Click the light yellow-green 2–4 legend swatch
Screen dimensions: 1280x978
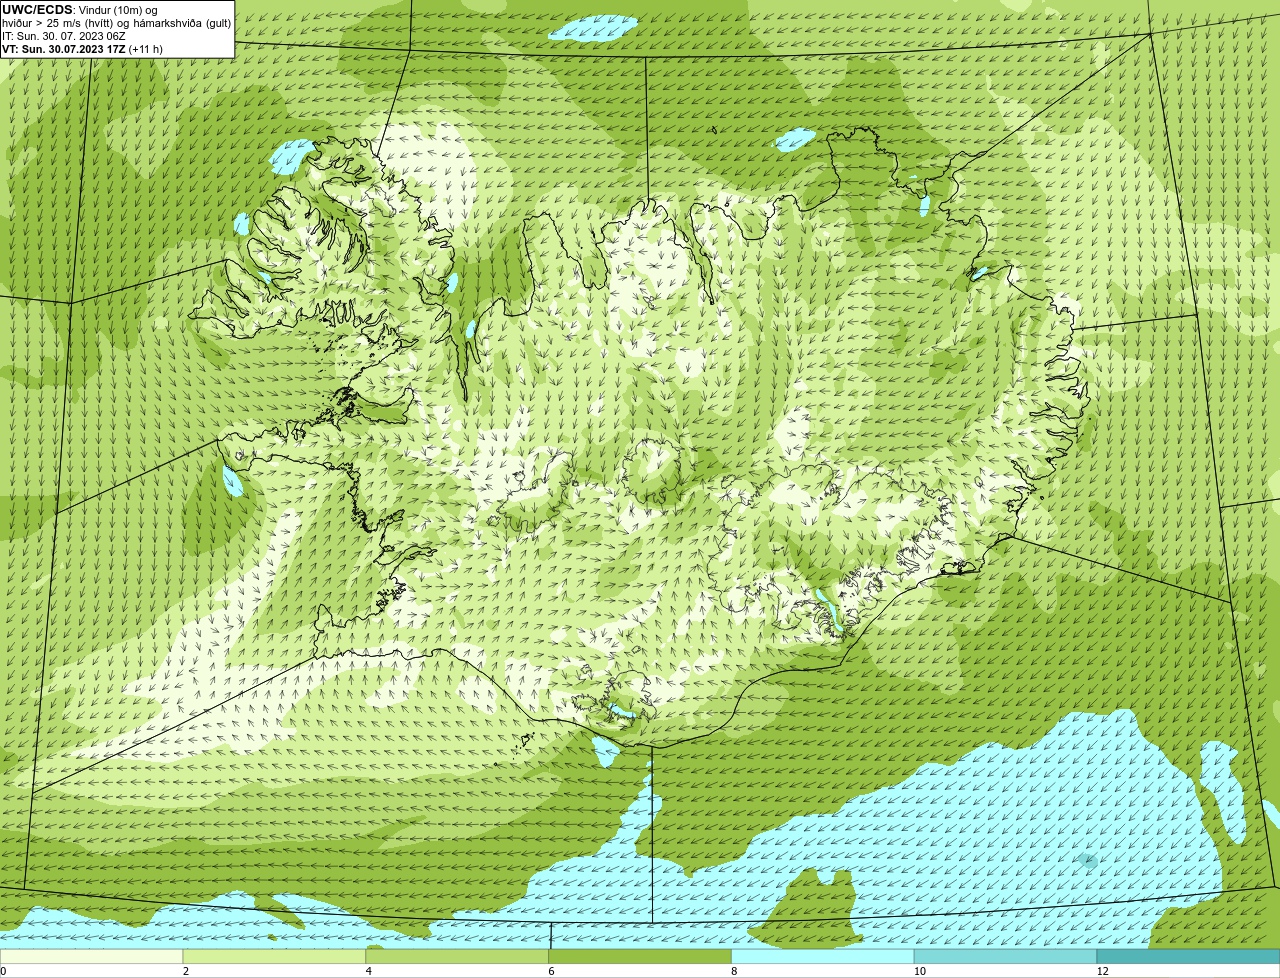click(274, 956)
